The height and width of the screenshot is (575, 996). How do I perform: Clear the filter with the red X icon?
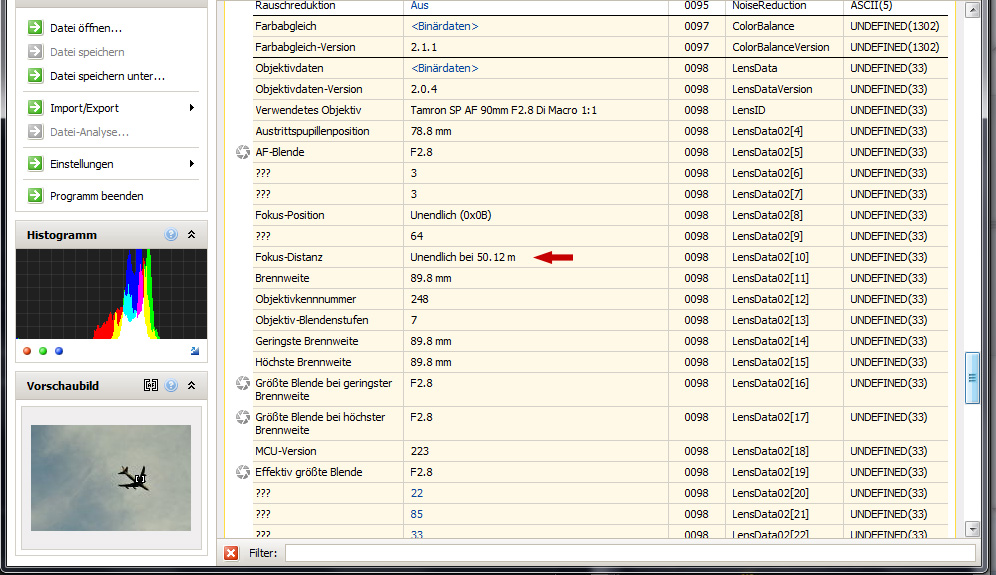coord(231,553)
